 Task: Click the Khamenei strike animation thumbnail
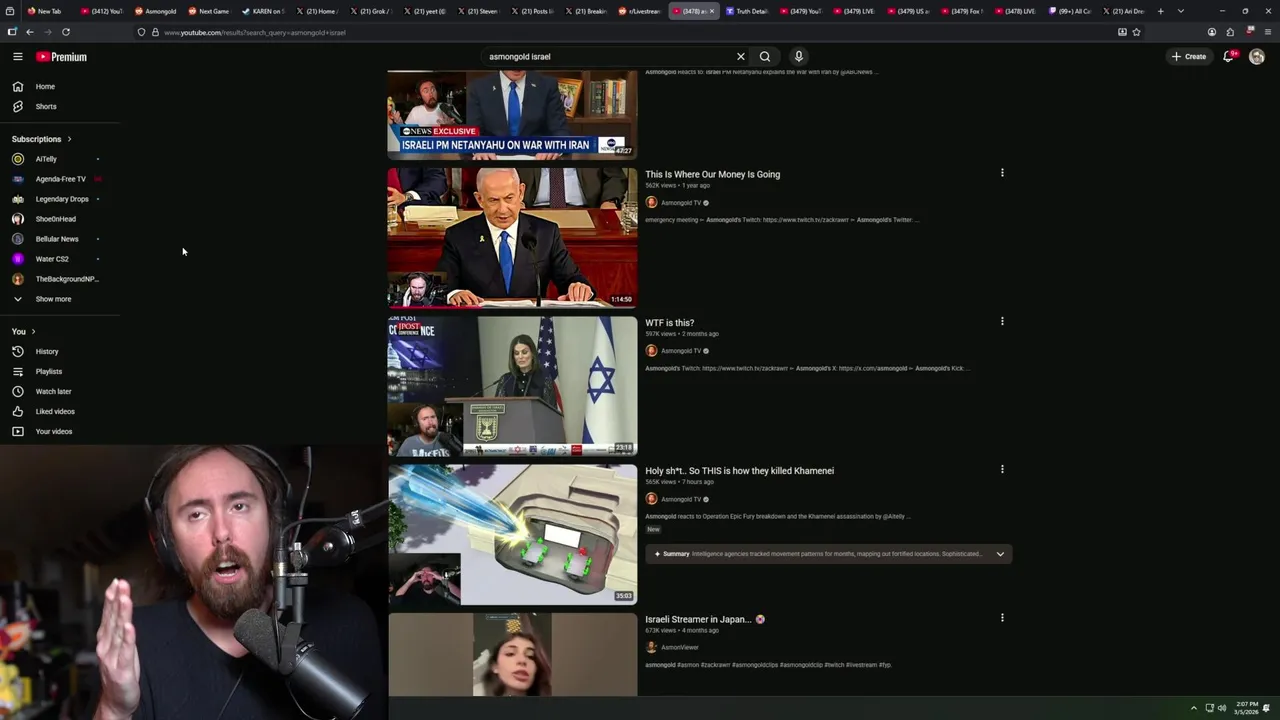(x=512, y=534)
